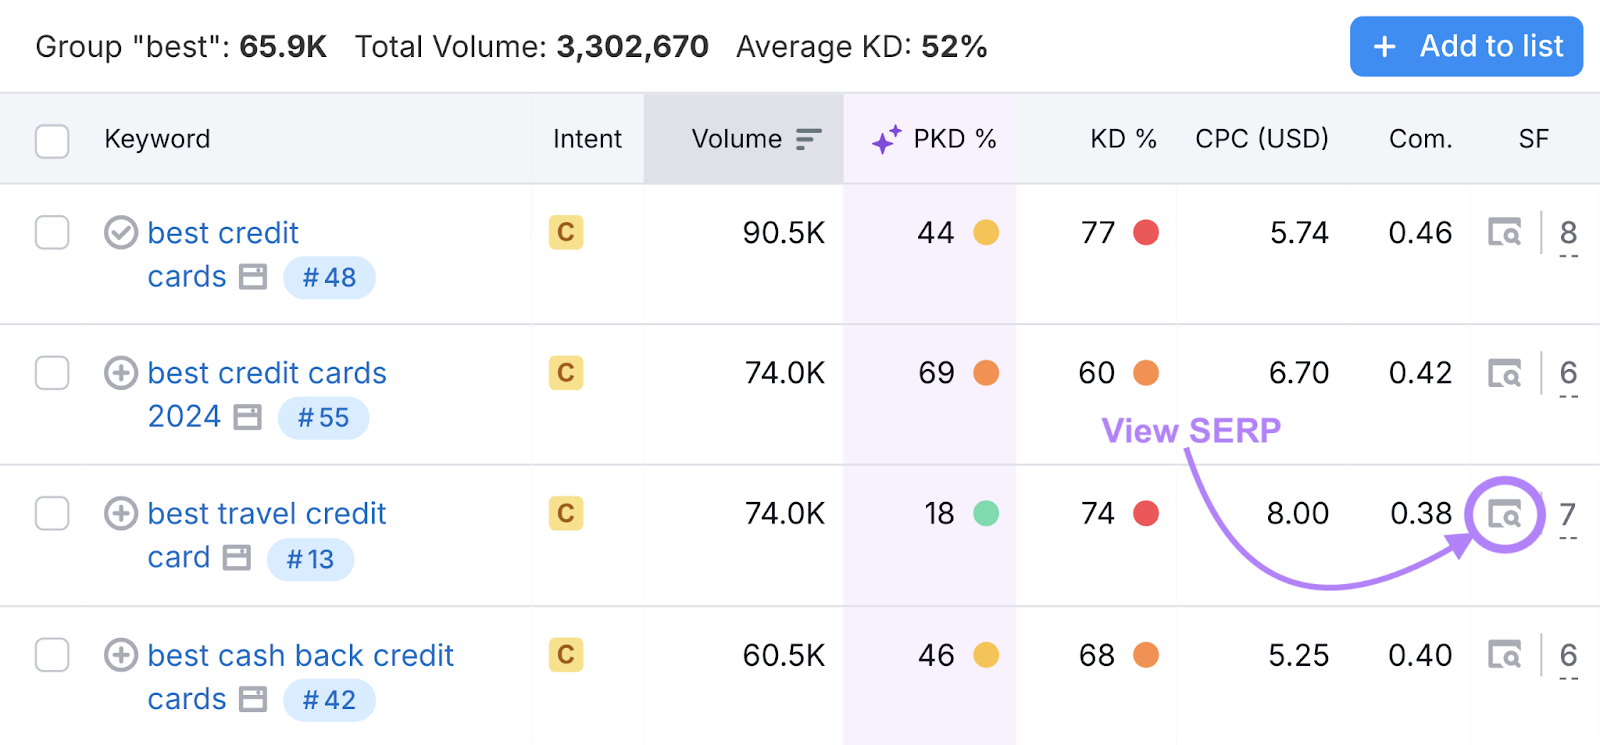Click checkmark icon beside best credit cards
1600x745 pixels.
[121, 233]
